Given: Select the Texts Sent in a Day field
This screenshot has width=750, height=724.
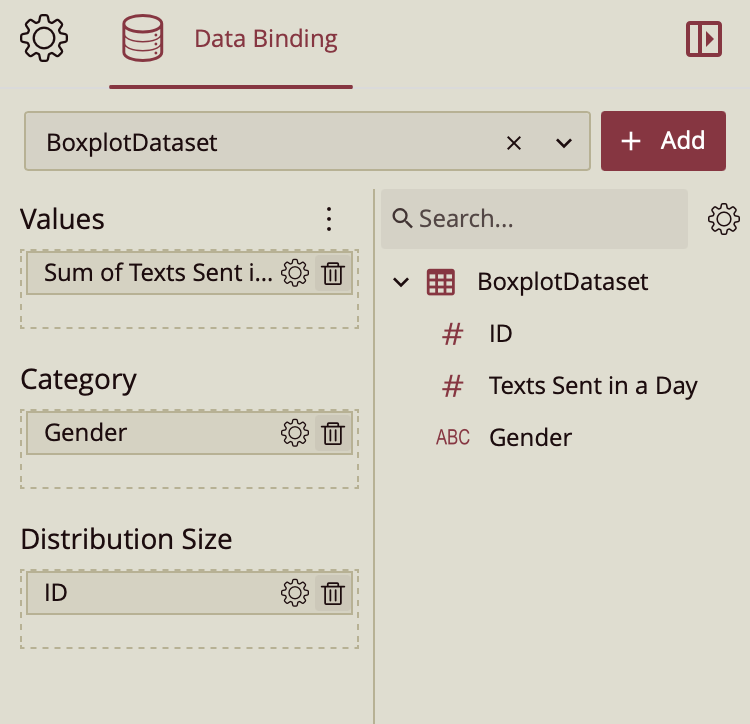Looking at the screenshot, I should pos(592,386).
